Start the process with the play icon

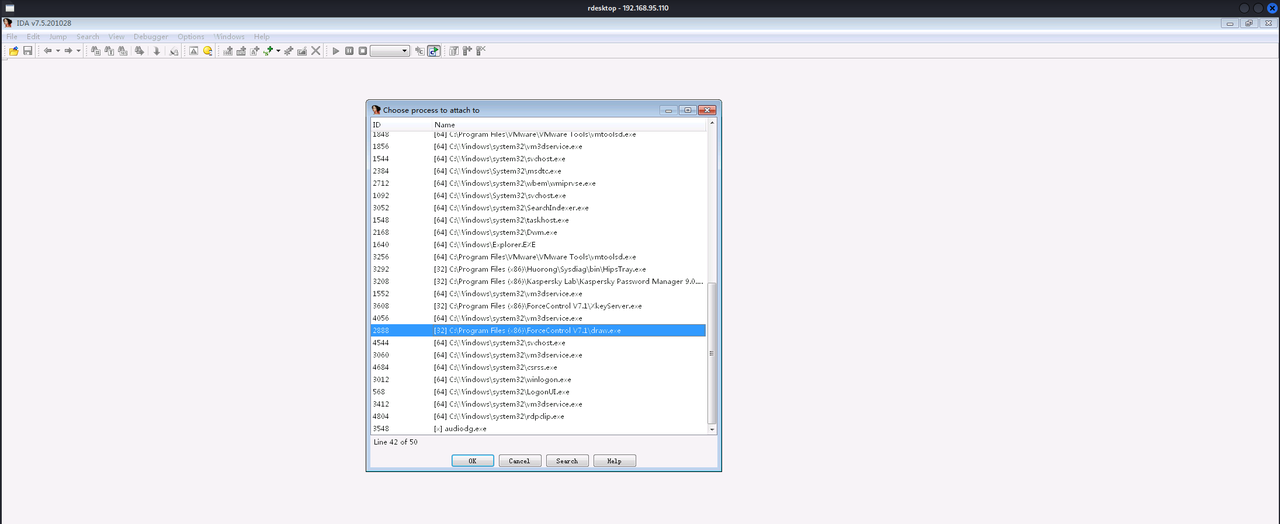point(336,51)
